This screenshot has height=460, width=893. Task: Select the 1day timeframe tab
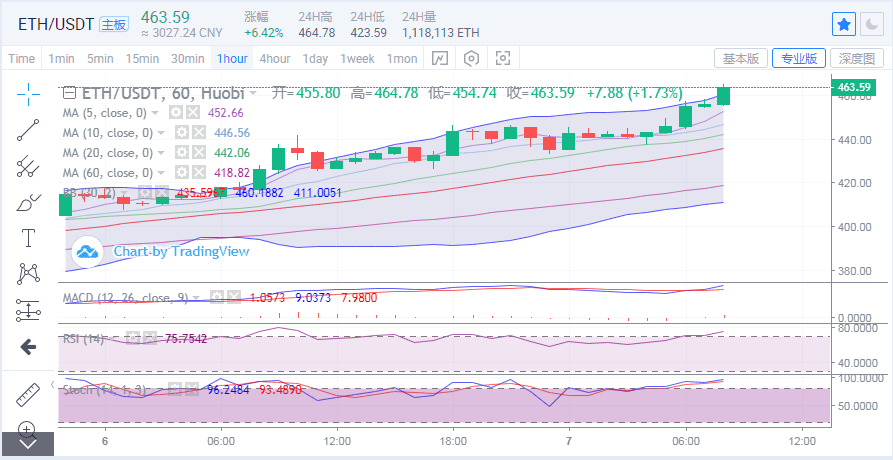point(315,59)
